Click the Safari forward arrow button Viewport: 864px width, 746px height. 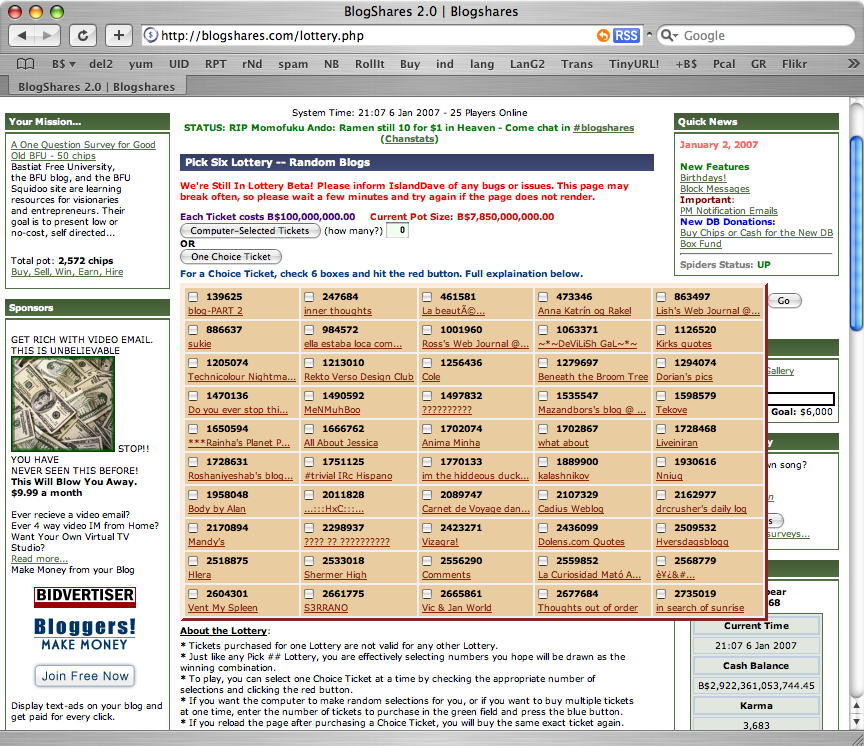point(48,36)
